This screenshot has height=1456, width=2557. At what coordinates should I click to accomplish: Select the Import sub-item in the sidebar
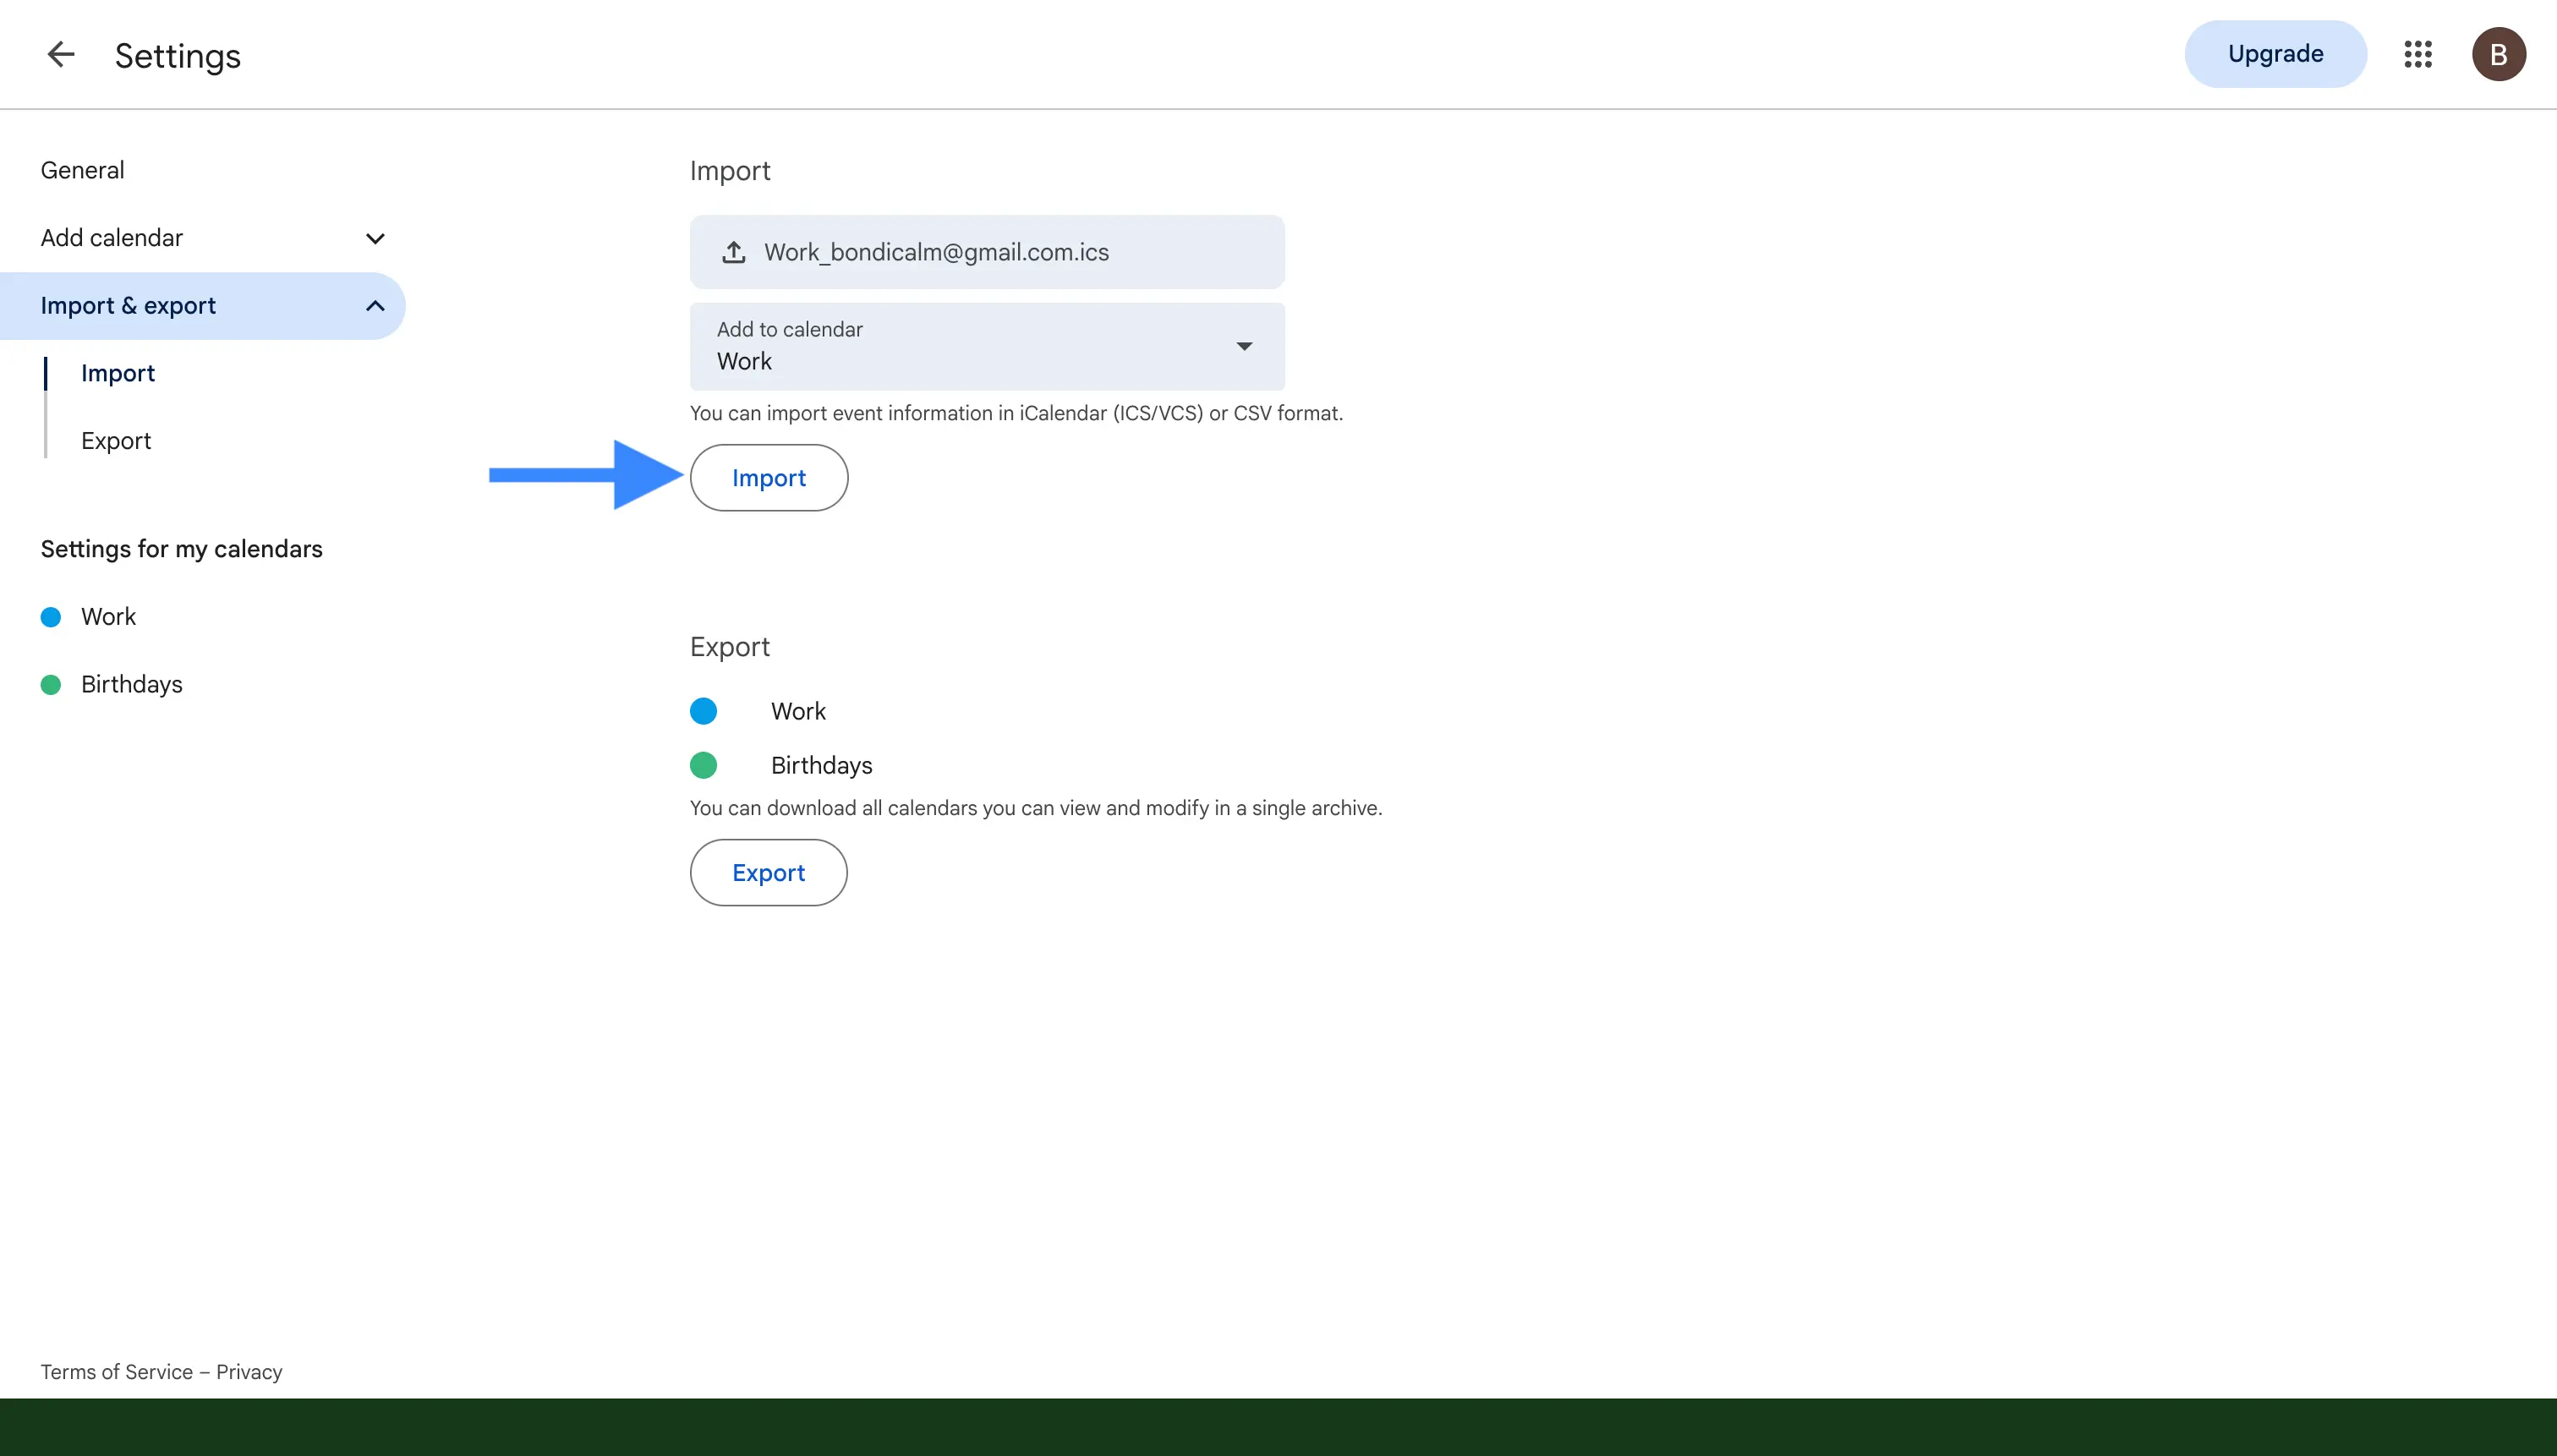[118, 373]
